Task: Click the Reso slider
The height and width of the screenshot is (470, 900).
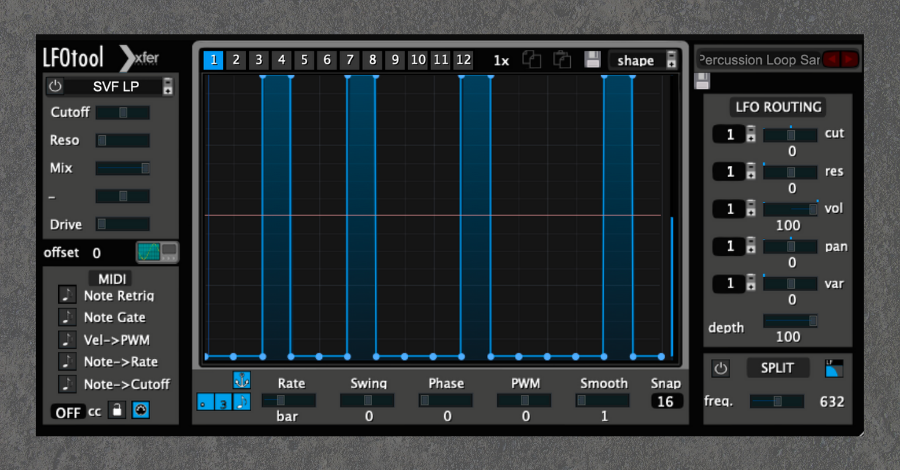Action: tap(123, 140)
